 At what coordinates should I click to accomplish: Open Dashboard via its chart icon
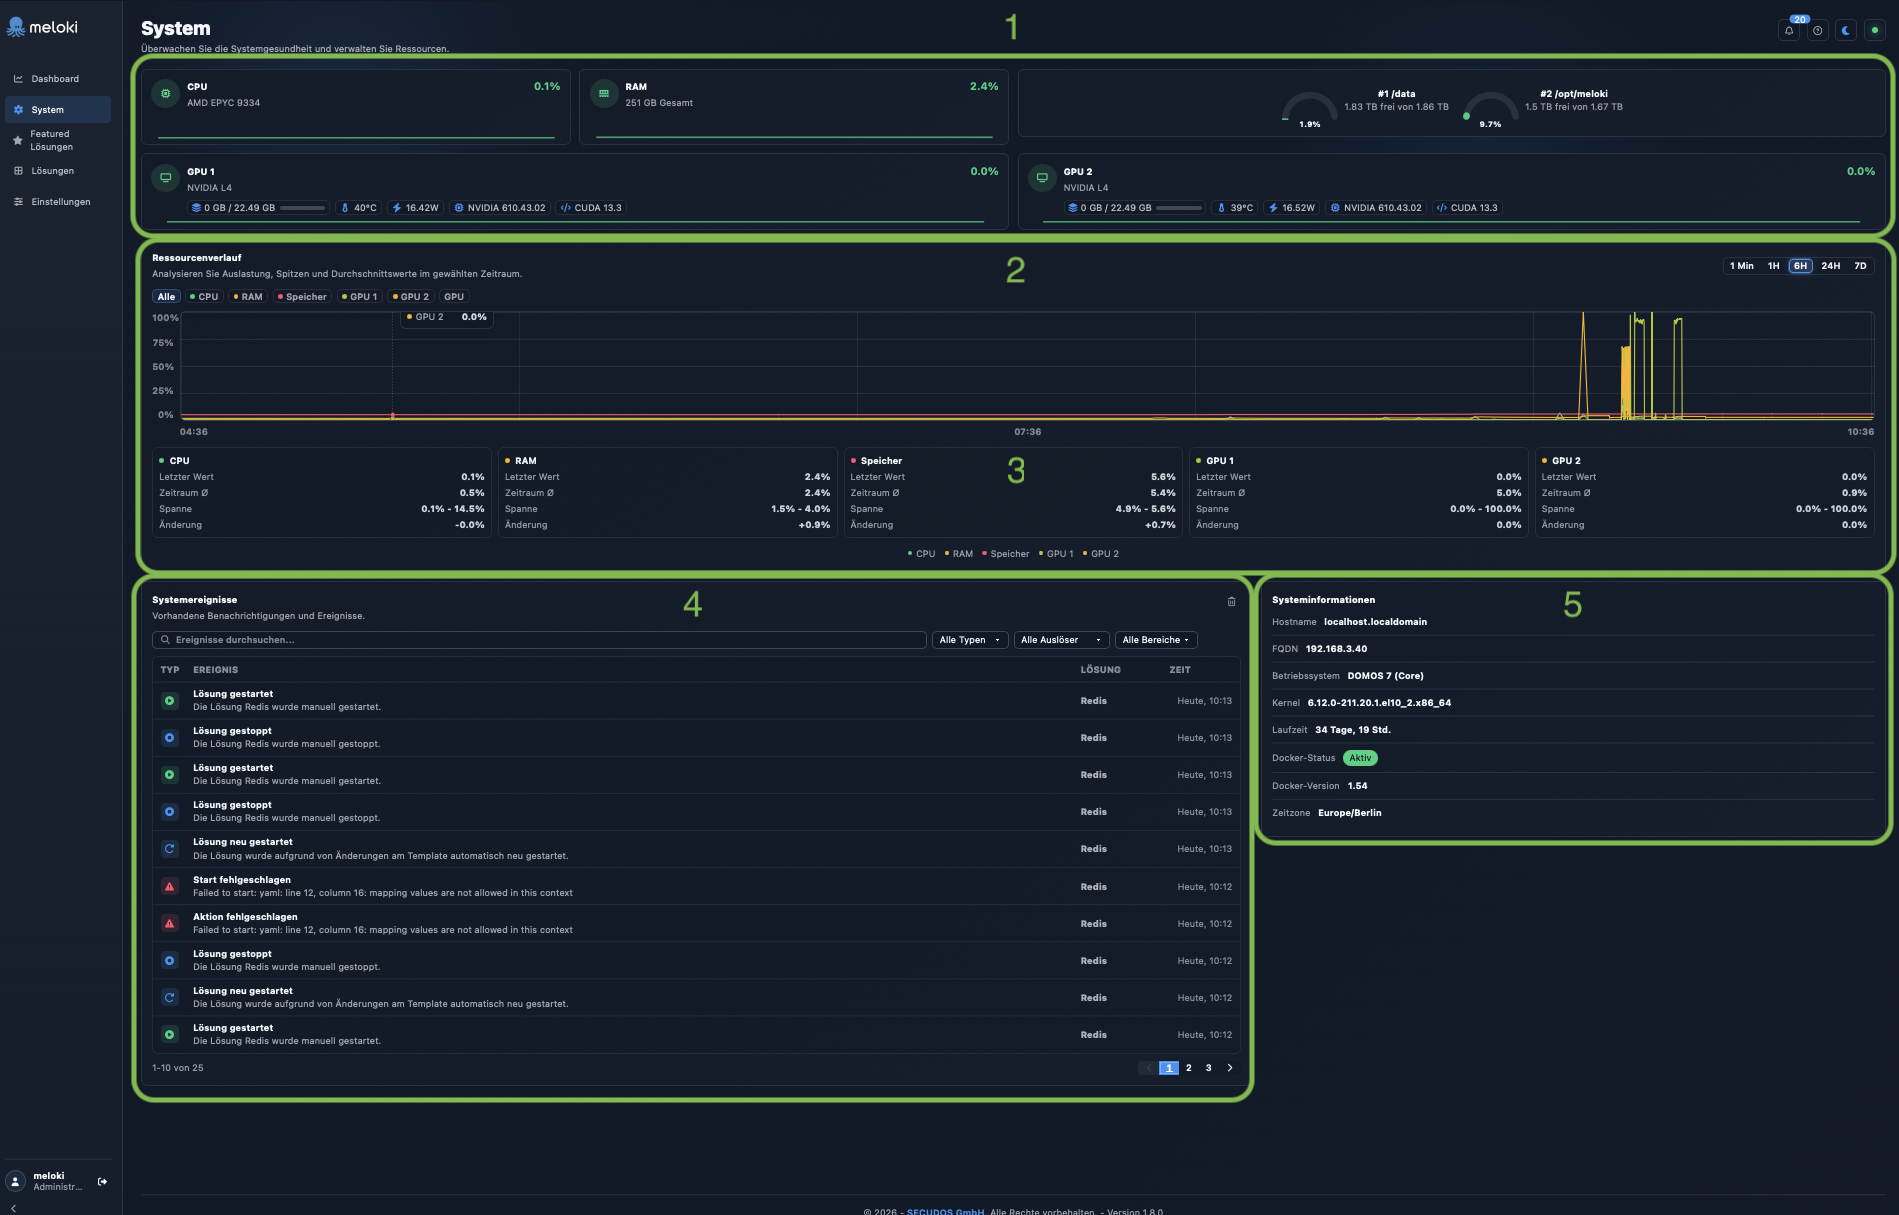tap(18, 79)
